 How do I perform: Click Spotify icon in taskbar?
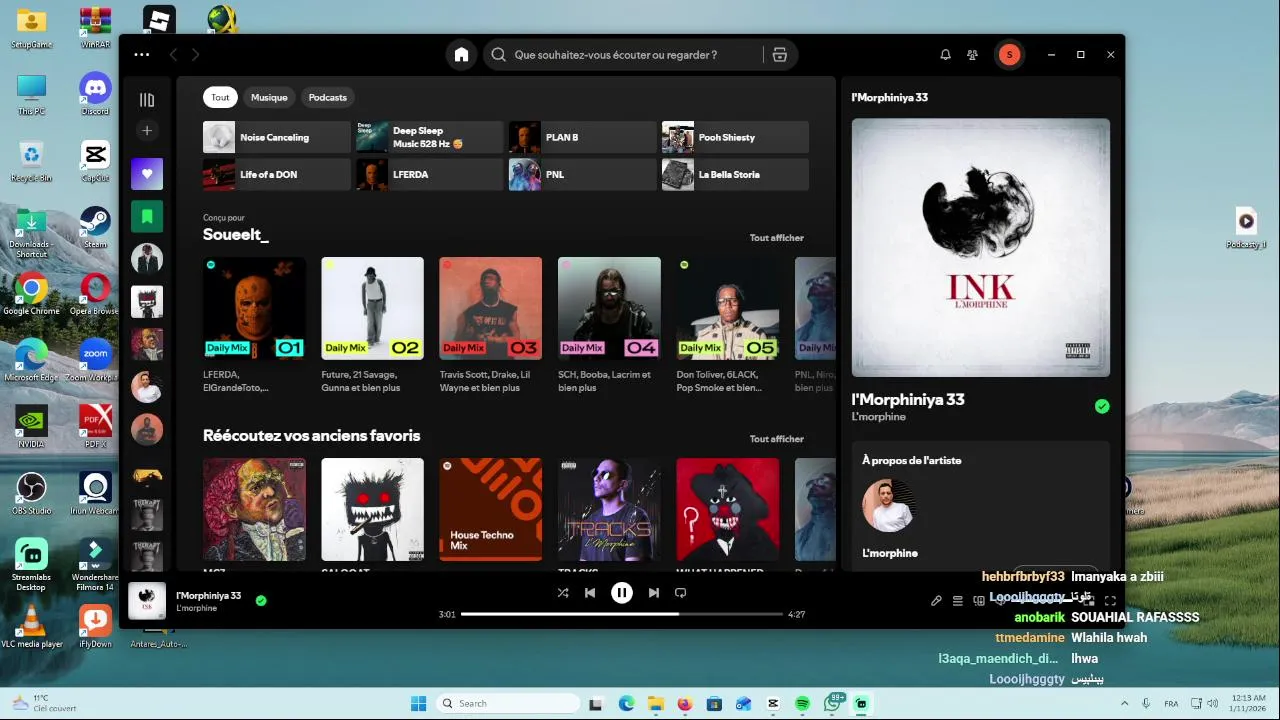pos(802,704)
